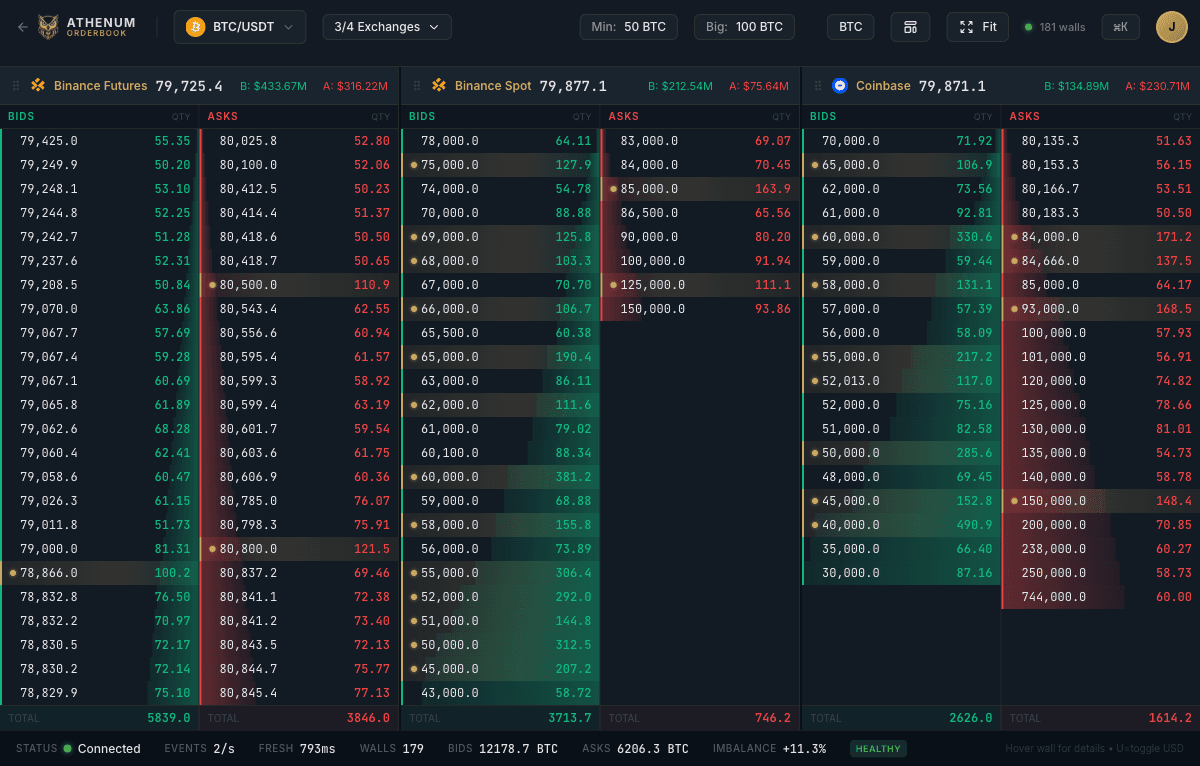
Task: Click wall dot beside Binance Futures 78,866.0 bid
Action: point(12,573)
